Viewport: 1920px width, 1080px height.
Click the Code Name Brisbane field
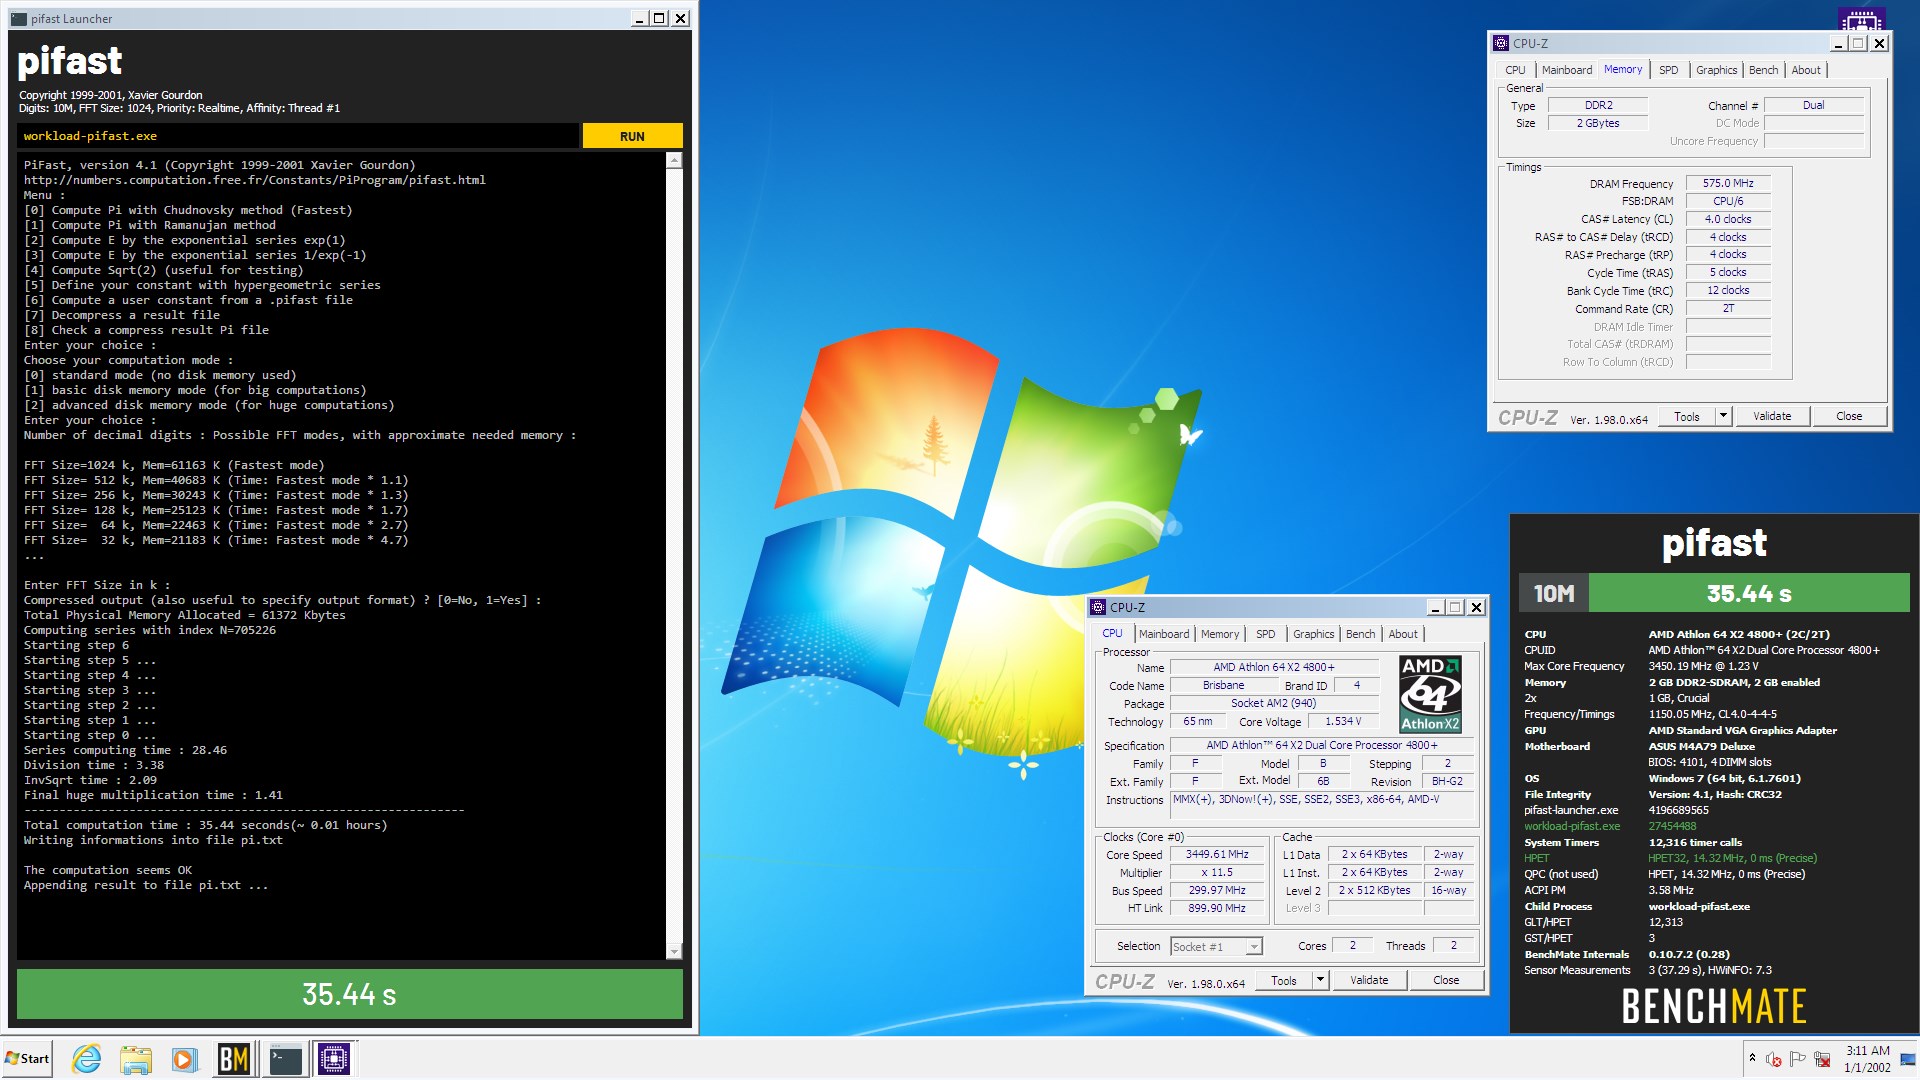coord(1223,685)
